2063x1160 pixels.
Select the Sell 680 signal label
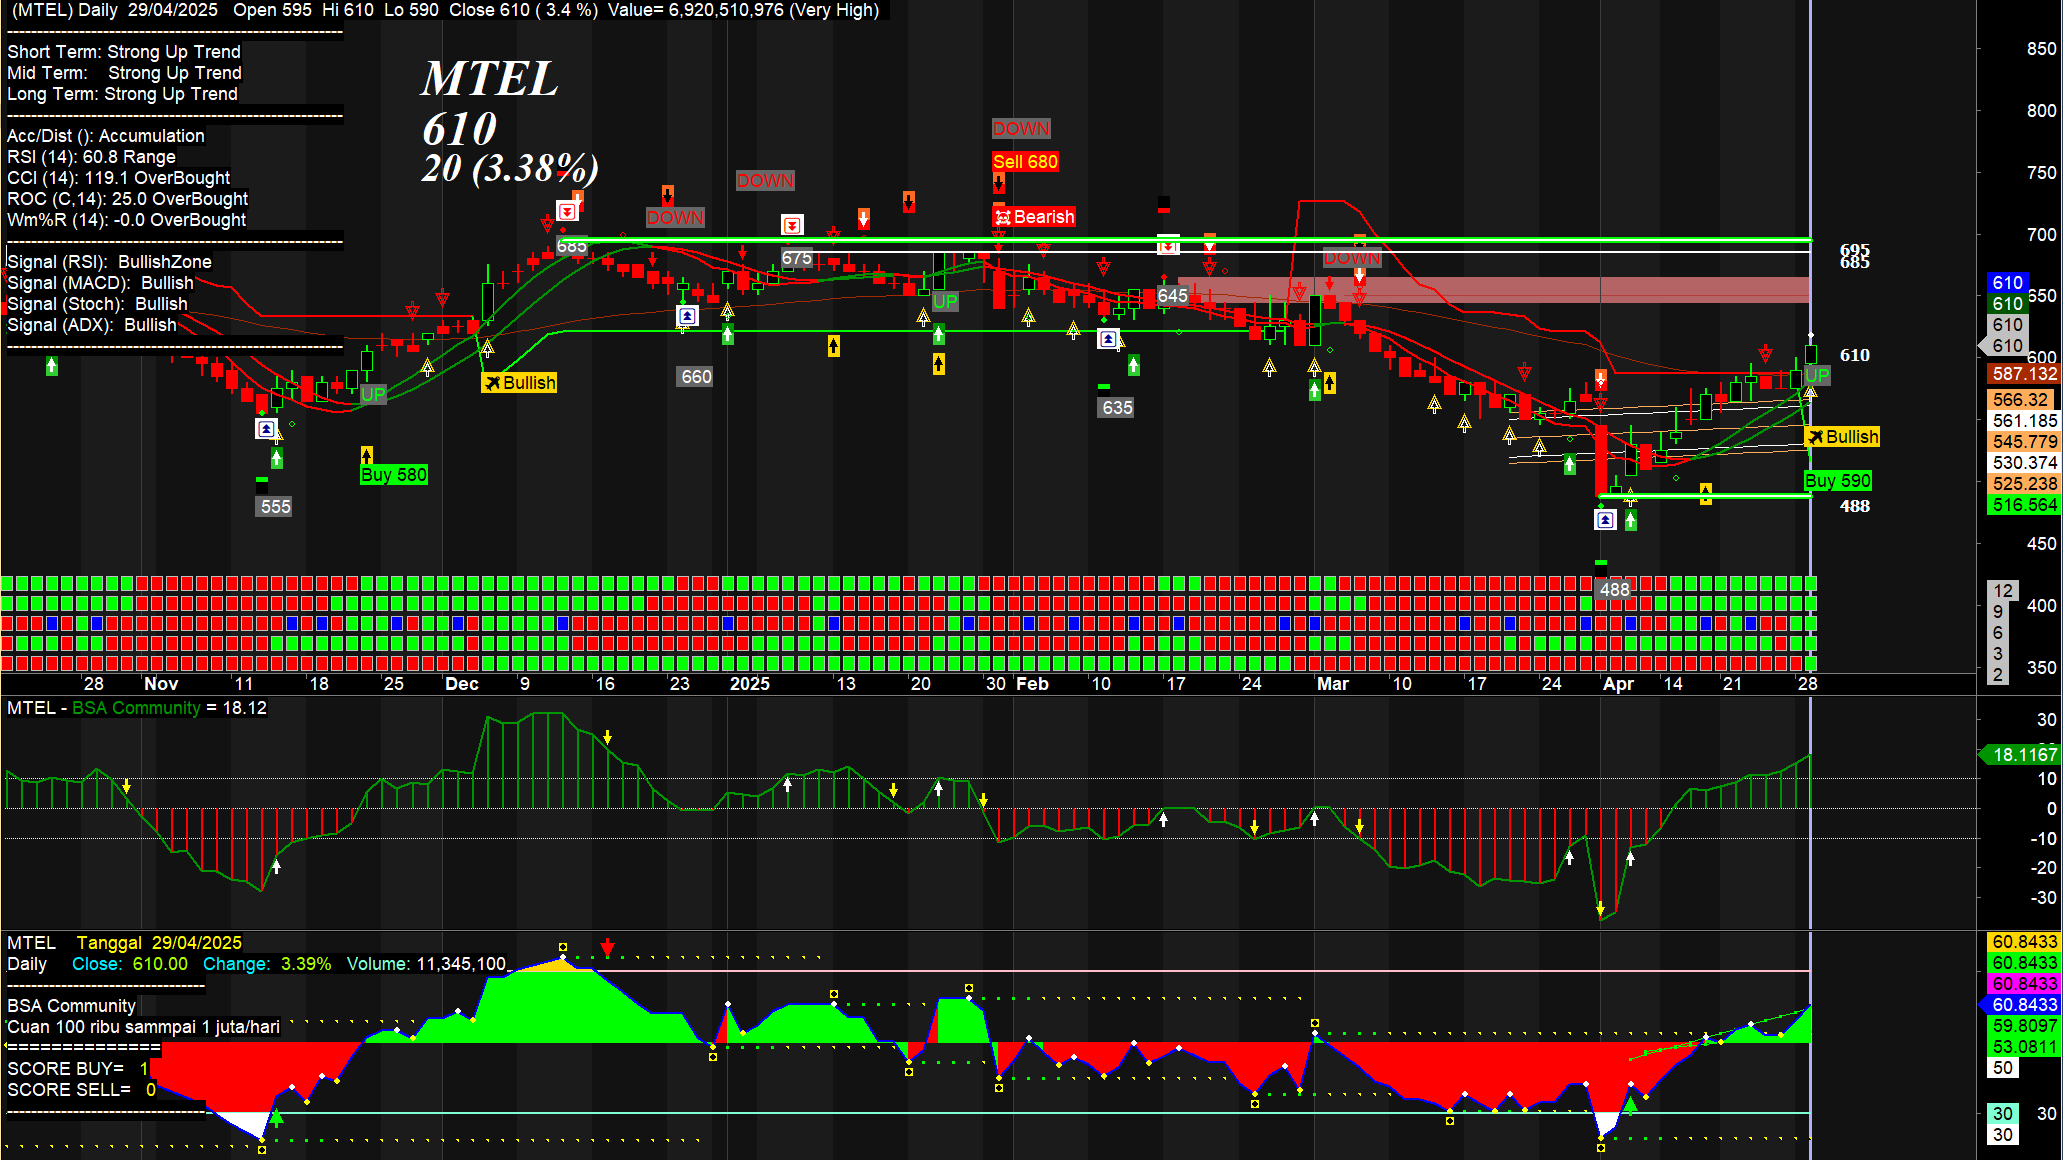(x=1025, y=162)
